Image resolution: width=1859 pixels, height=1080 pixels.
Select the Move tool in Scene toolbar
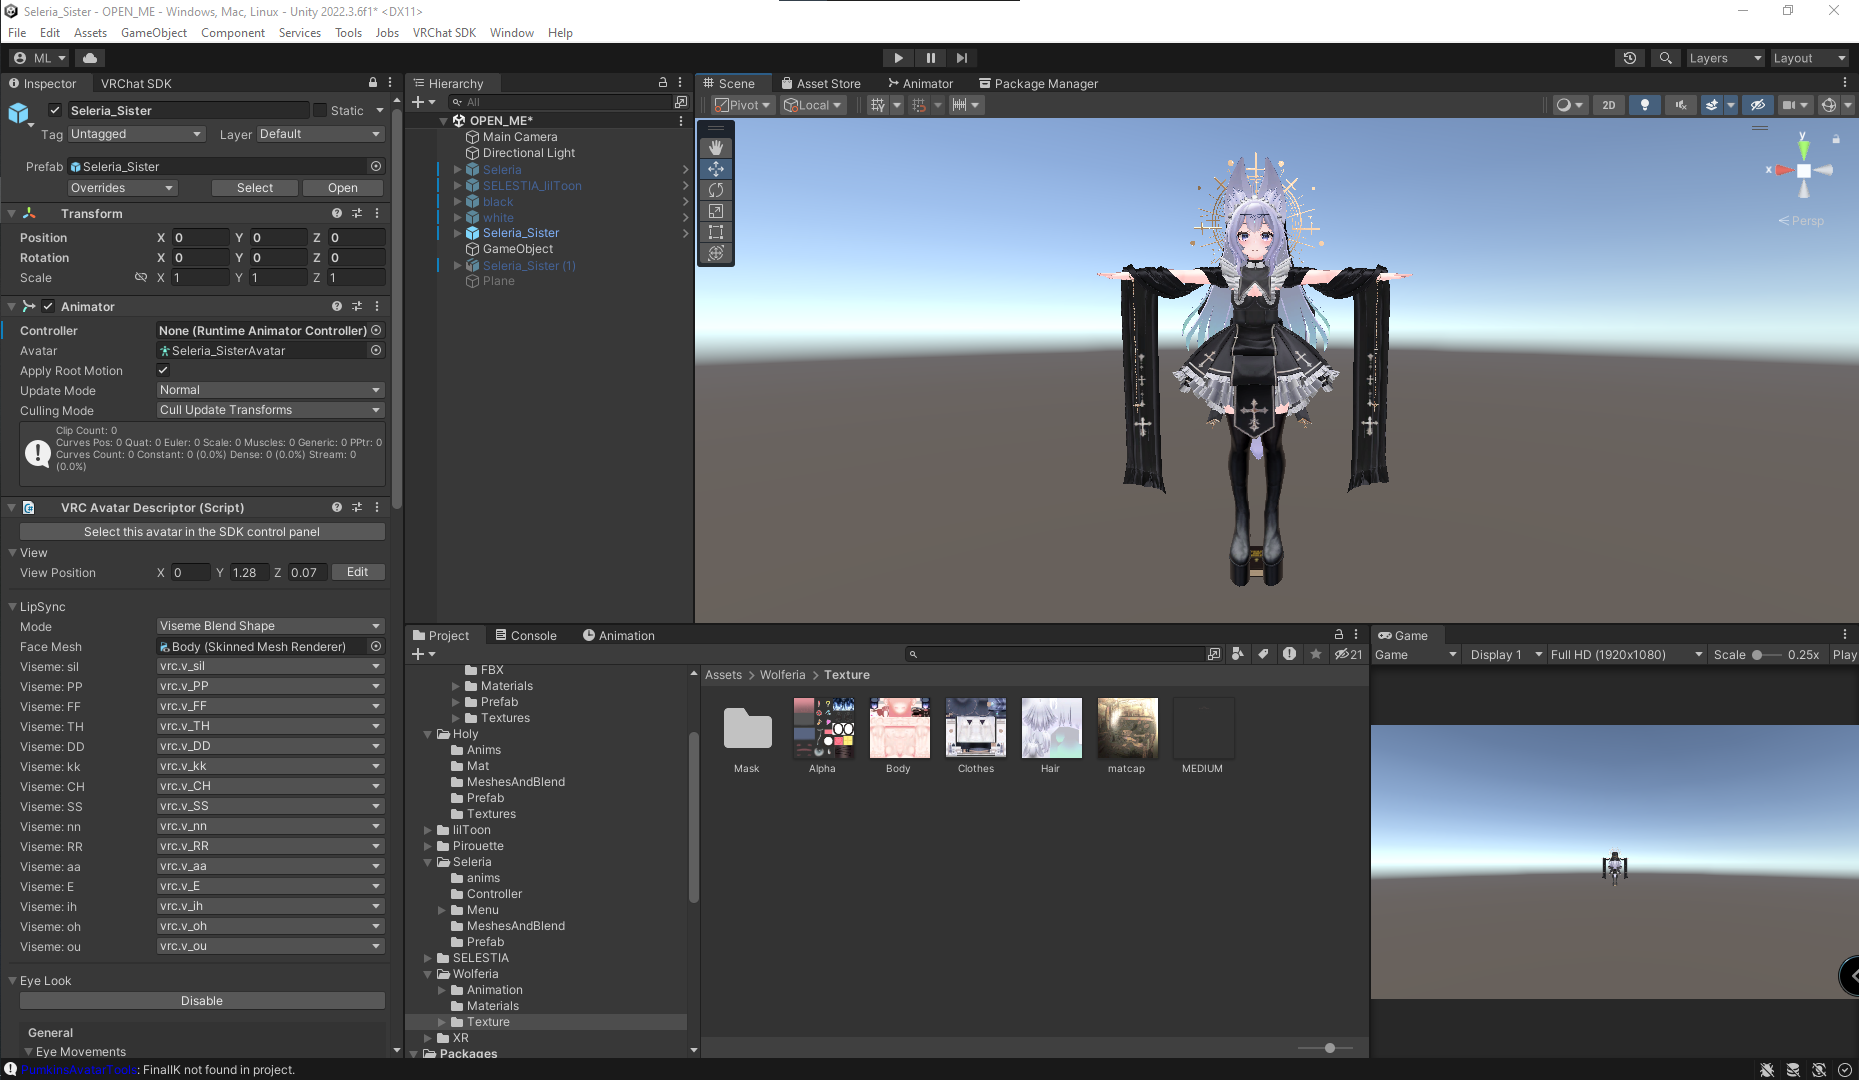click(716, 169)
